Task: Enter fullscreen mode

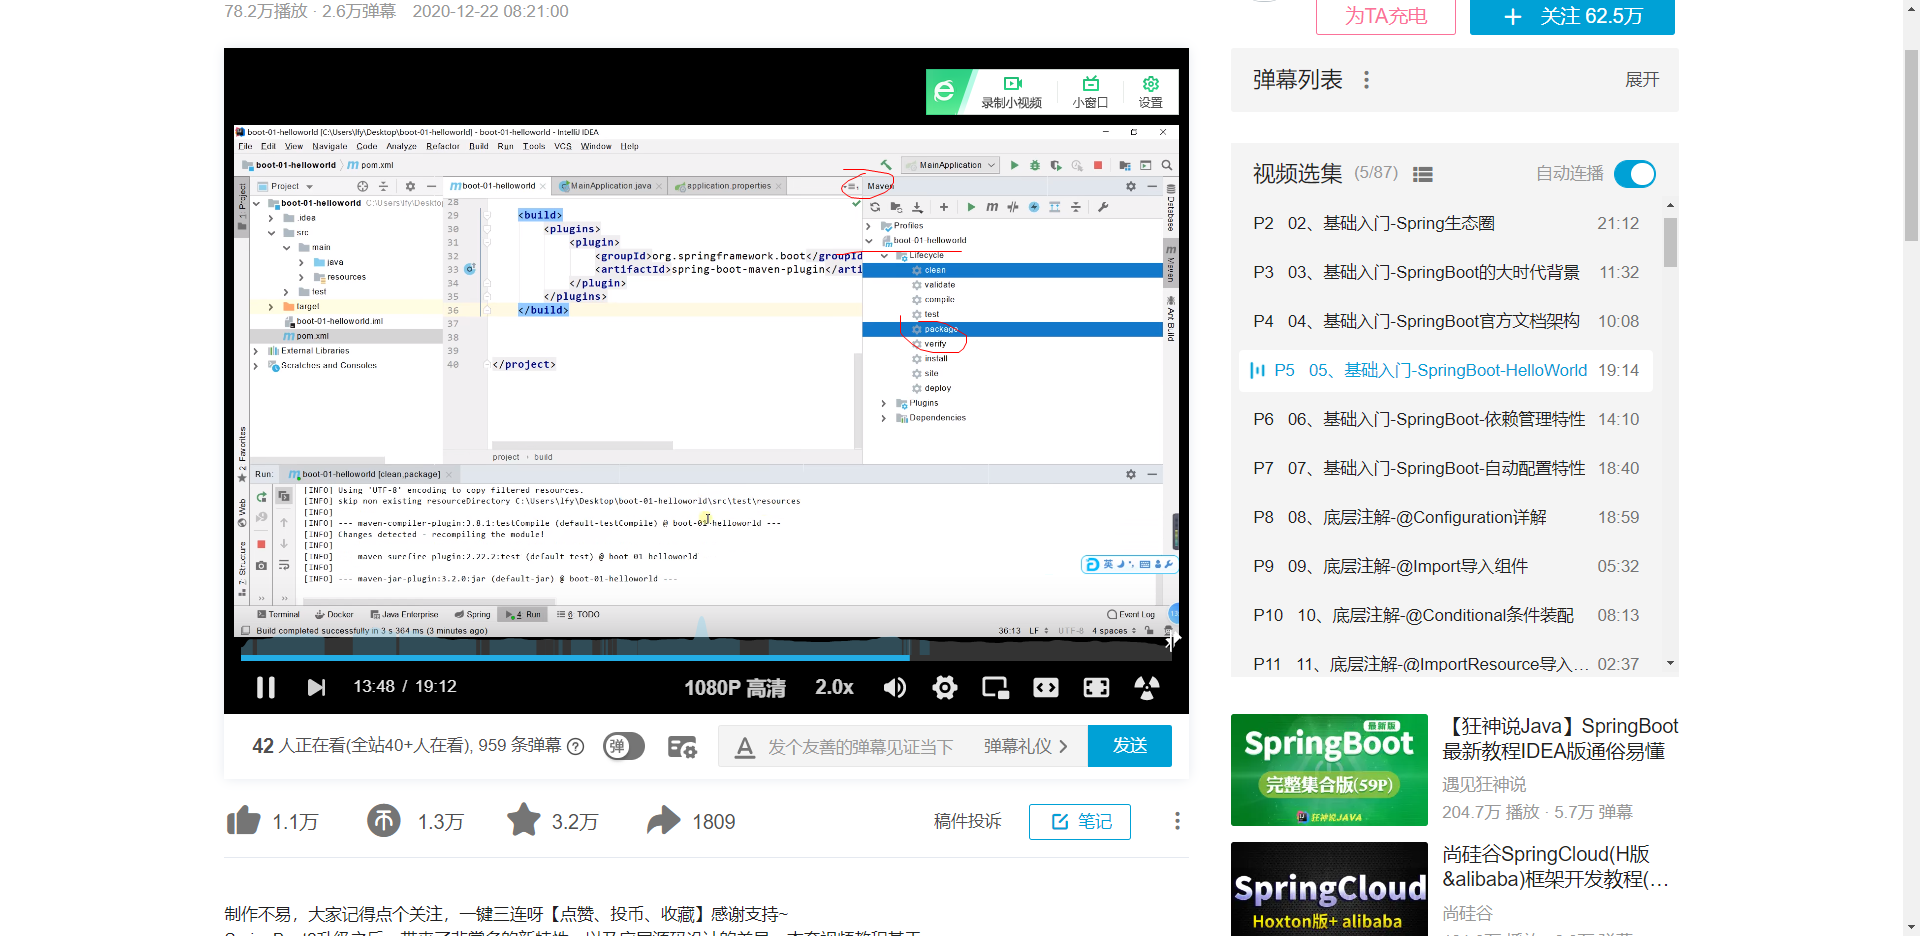Action: pos(1147,687)
